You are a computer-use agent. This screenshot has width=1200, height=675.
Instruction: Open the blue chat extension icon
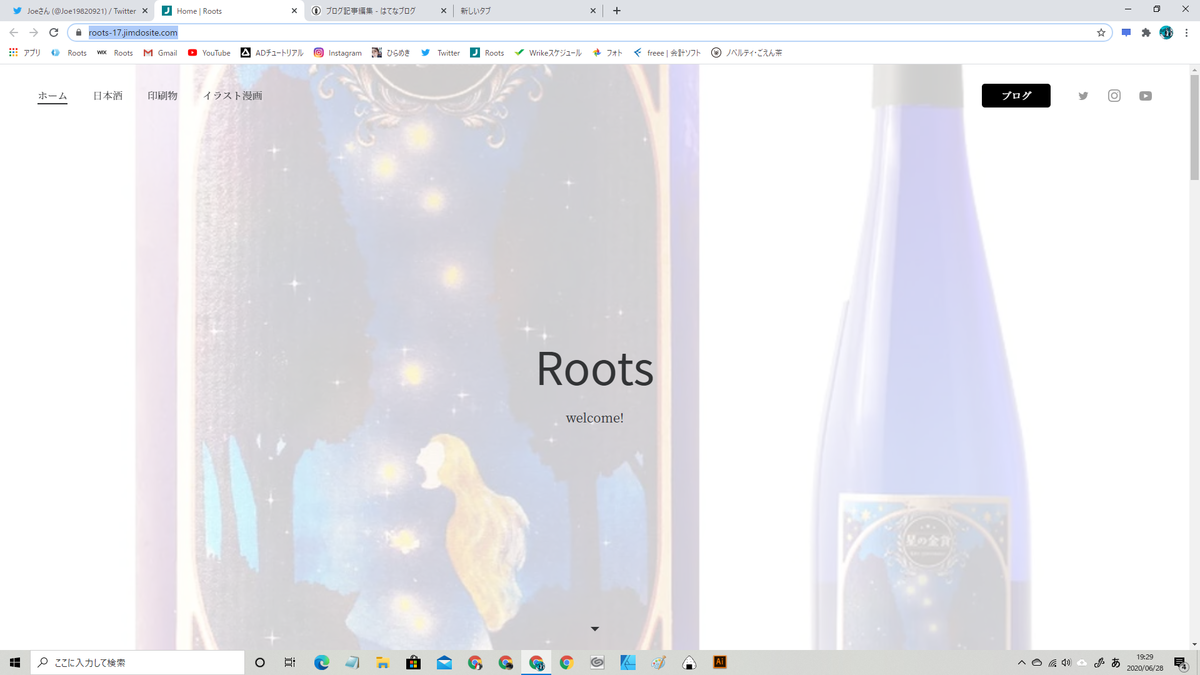coord(1126,32)
